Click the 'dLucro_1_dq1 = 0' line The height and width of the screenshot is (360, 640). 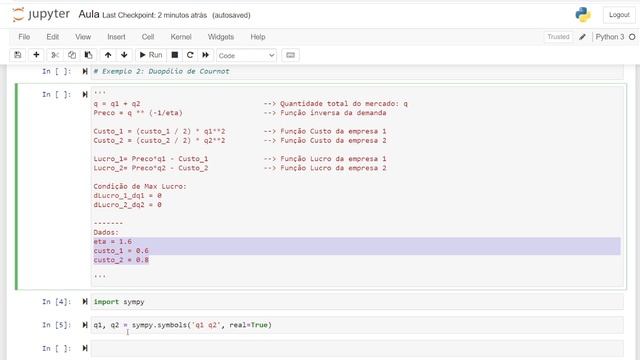tap(127, 196)
